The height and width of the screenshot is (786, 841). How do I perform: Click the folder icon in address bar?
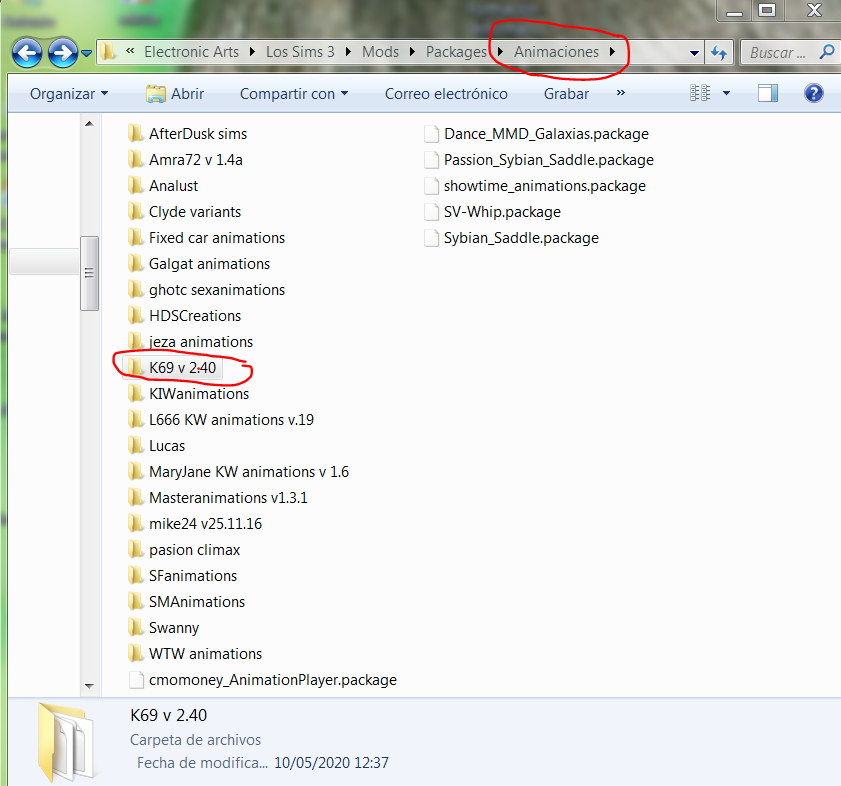(x=108, y=52)
